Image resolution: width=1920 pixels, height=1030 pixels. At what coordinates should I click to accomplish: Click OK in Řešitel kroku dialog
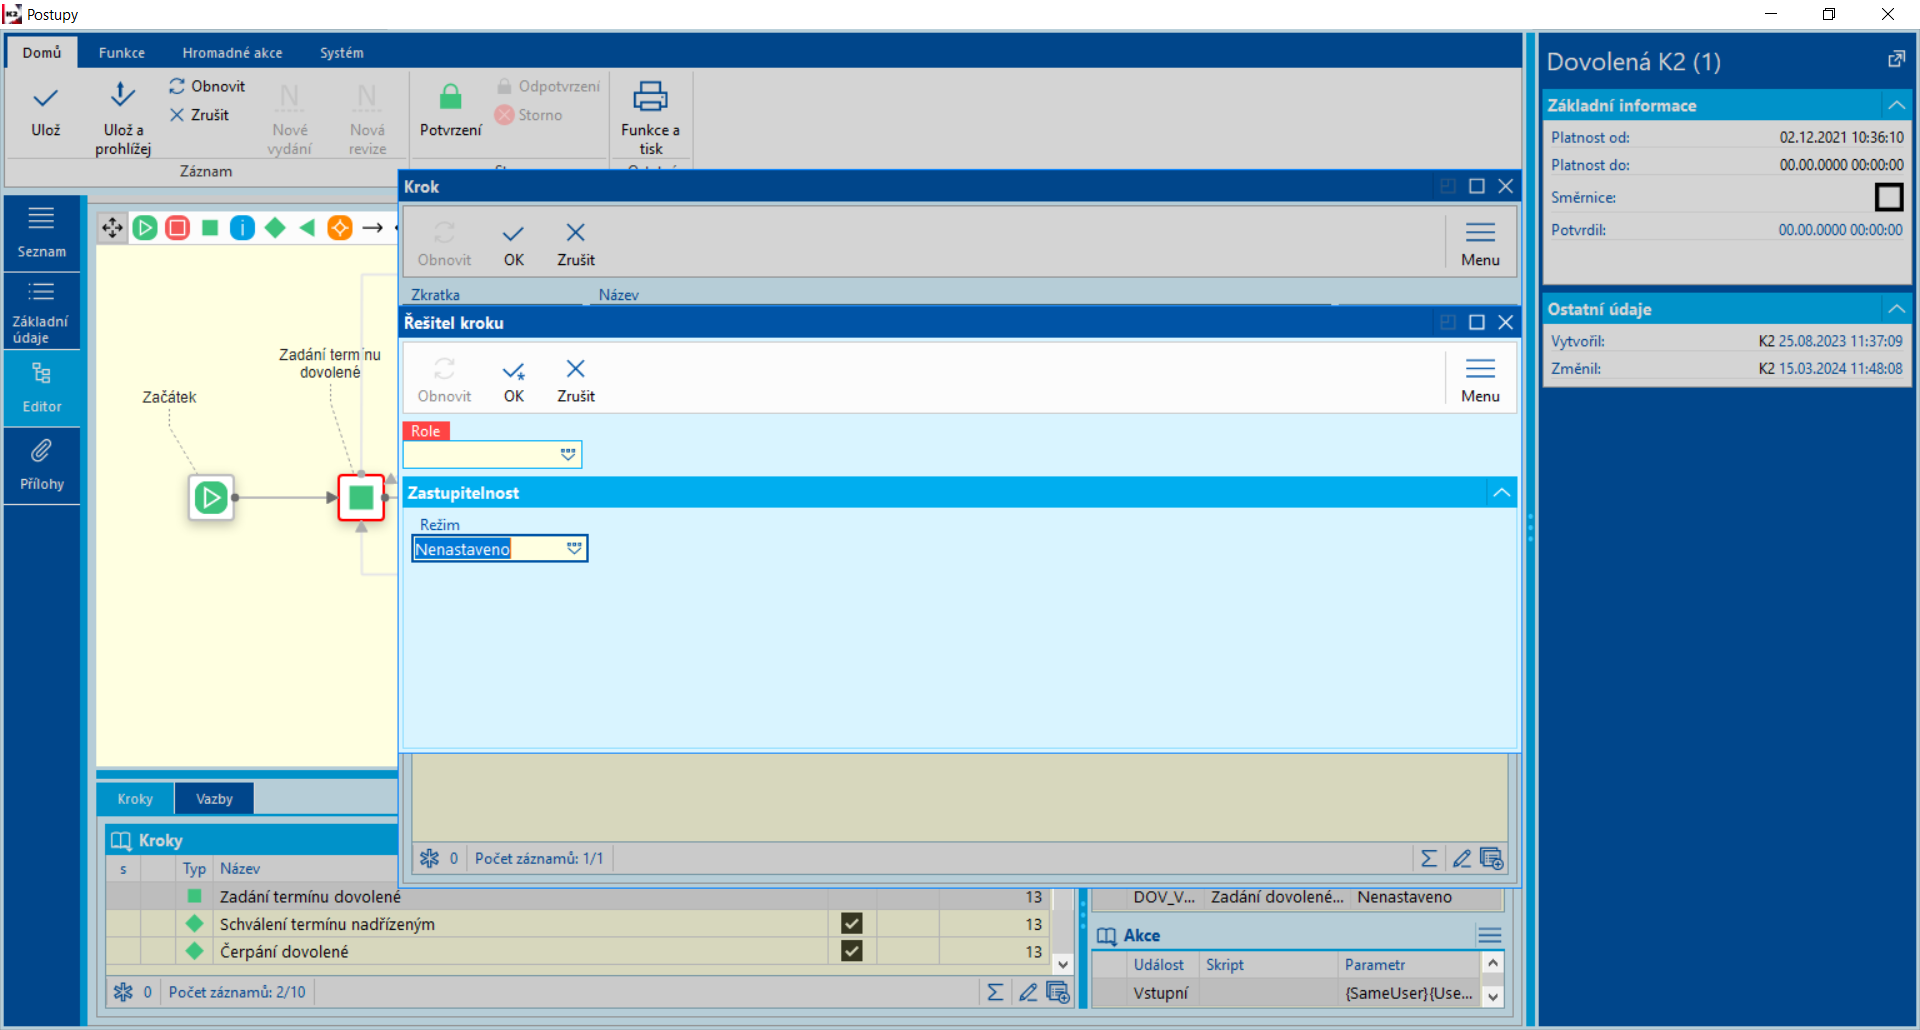point(514,380)
